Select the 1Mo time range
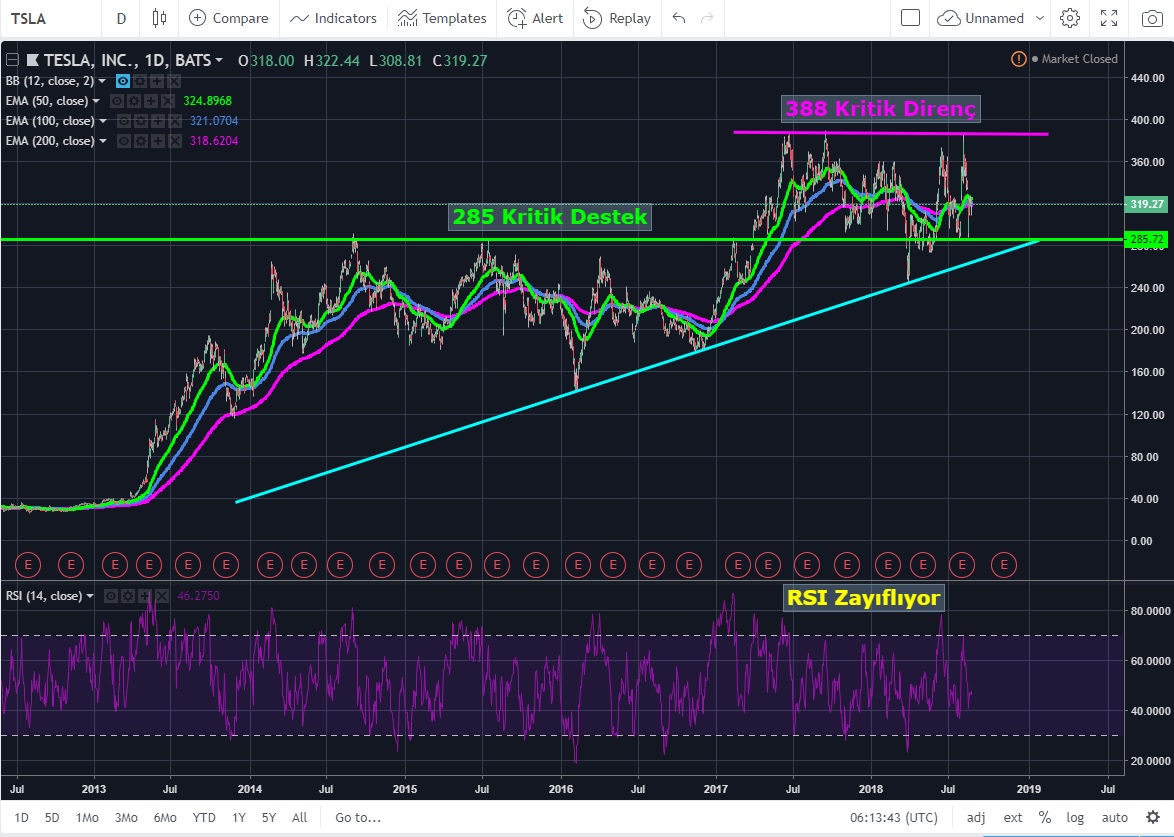 pyautogui.click(x=87, y=818)
